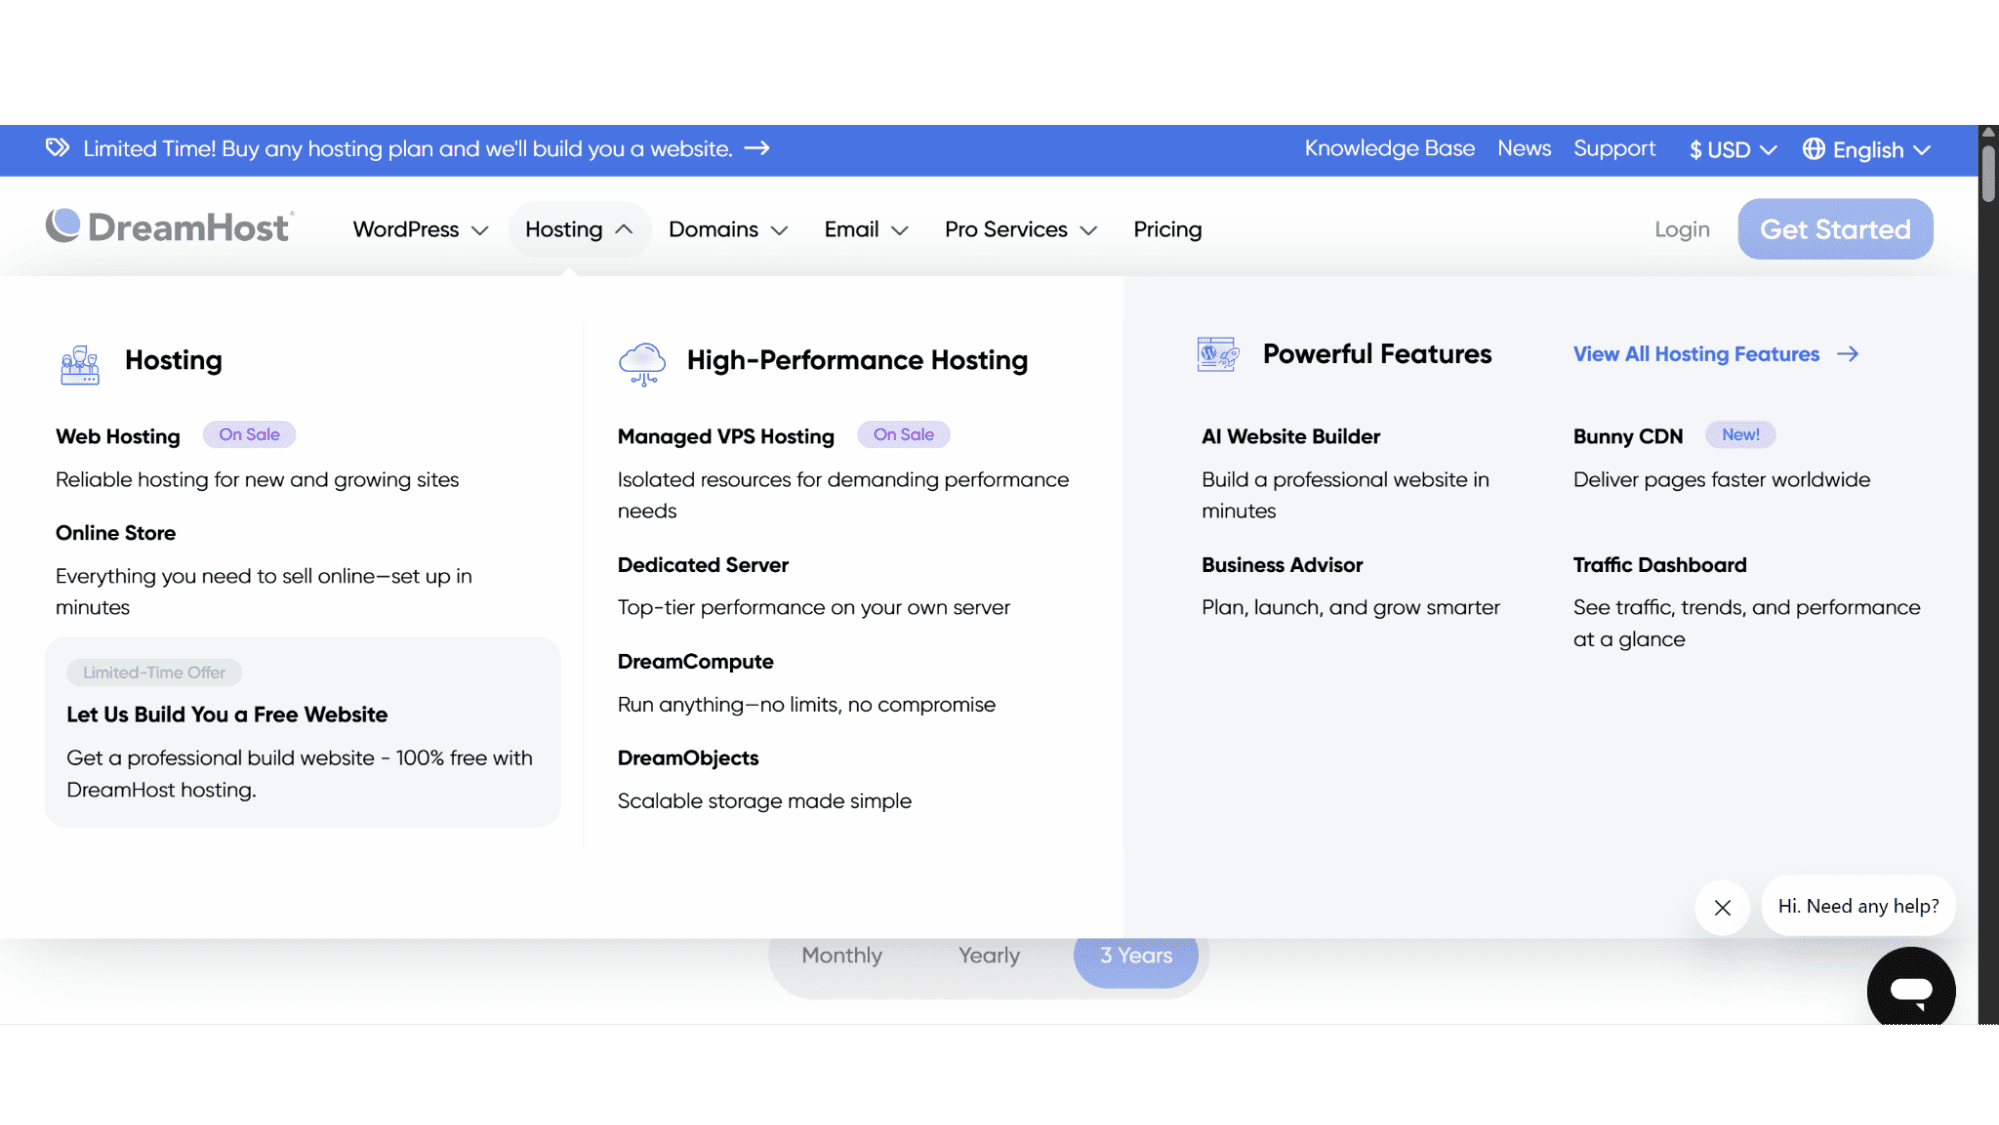Open the Pricing page

[x=1167, y=229]
